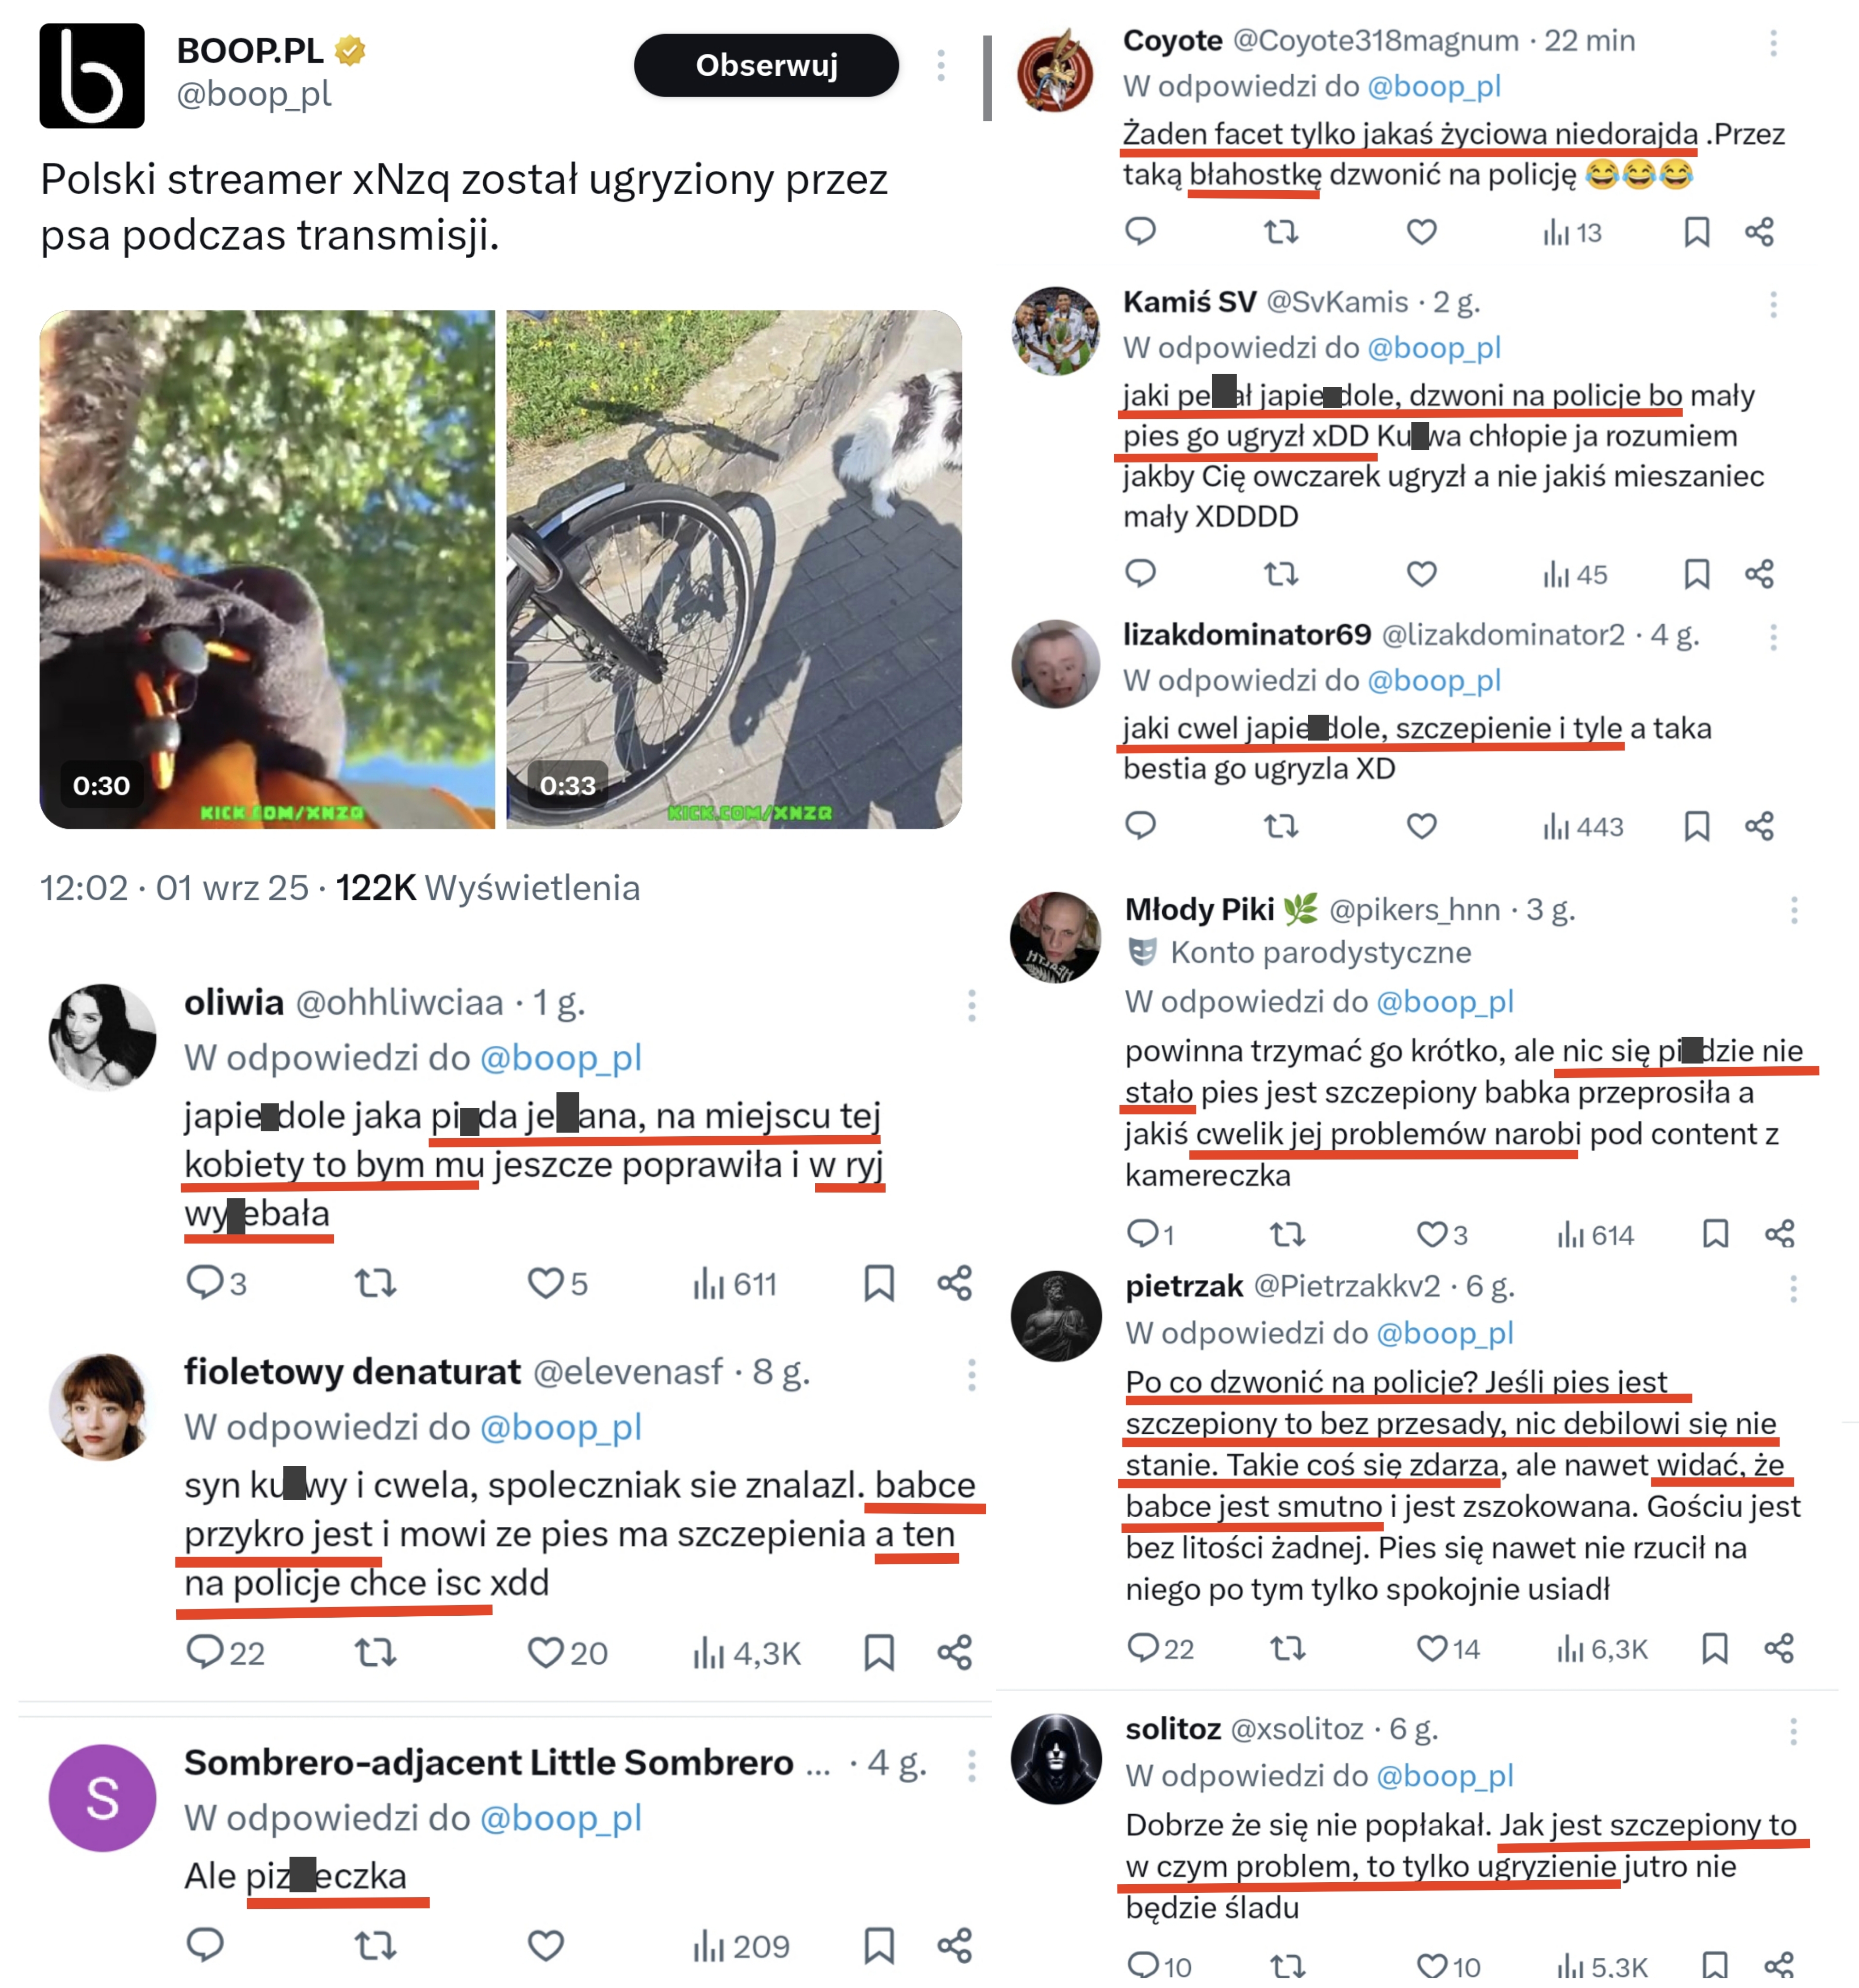This screenshot has height=1988, width=1859.
Task: Share the Sombrero-adjacent Little Sombrero reply
Action: click(x=954, y=1945)
